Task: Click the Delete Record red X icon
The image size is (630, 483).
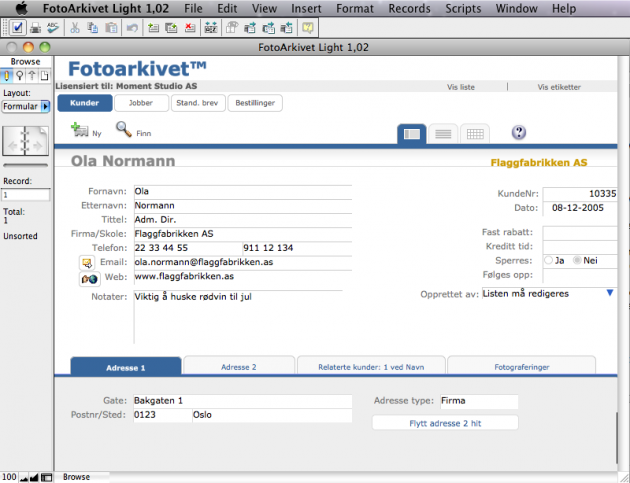Action: [190, 28]
